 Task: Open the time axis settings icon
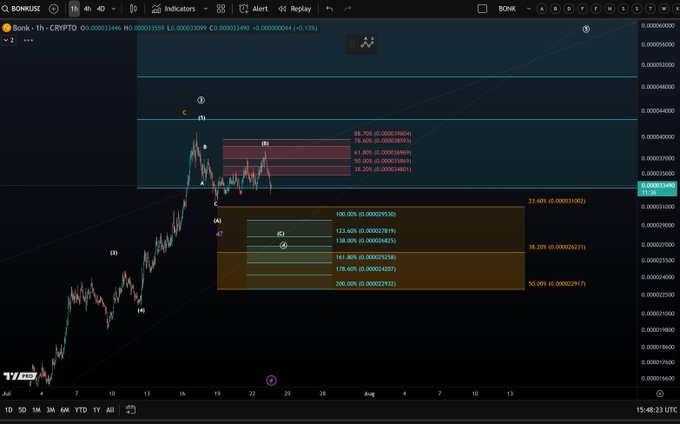[x=660, y=394]
